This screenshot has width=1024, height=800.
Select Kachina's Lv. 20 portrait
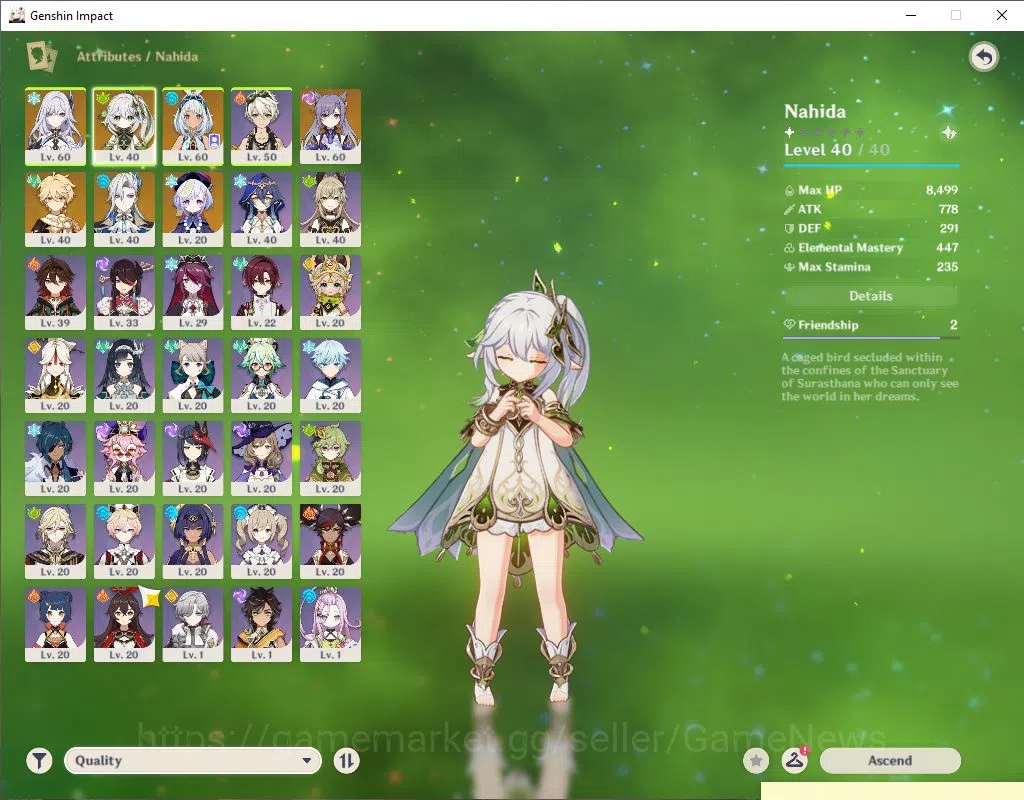click(x=330, y=292)
